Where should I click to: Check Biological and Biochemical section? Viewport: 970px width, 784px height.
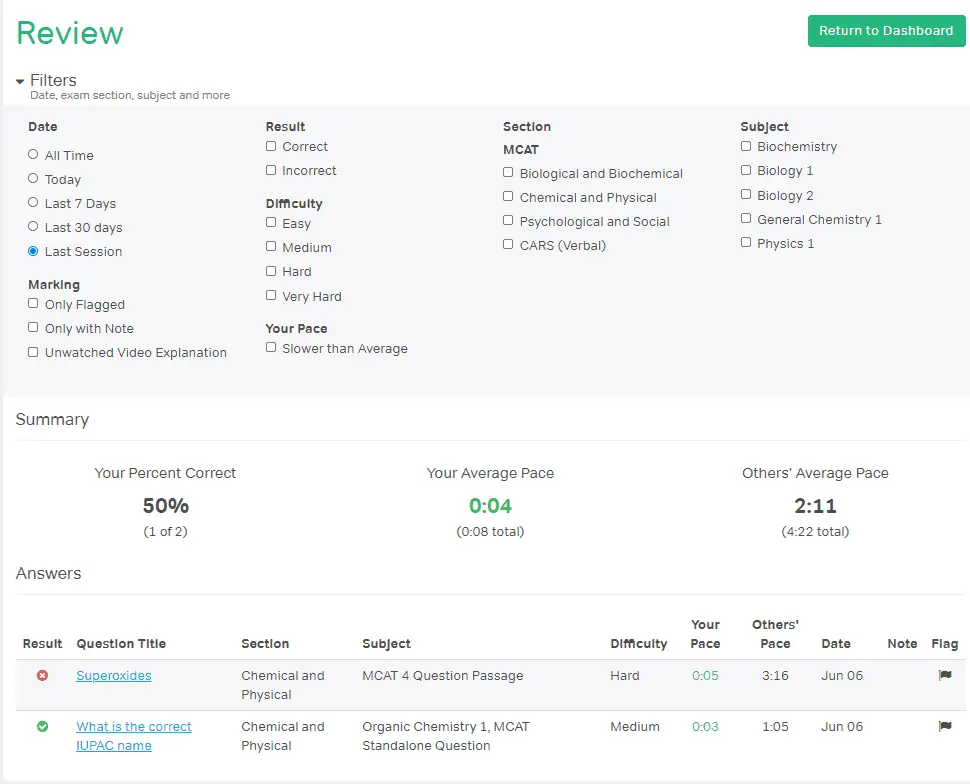[509, 173]
